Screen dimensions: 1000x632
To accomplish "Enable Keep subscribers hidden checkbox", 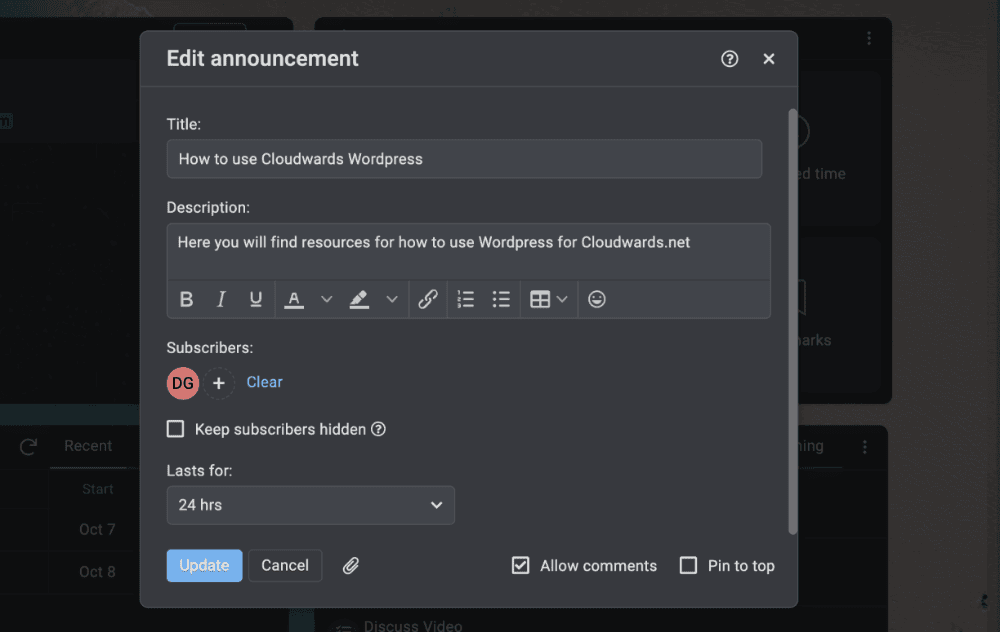I will (175, 429).
